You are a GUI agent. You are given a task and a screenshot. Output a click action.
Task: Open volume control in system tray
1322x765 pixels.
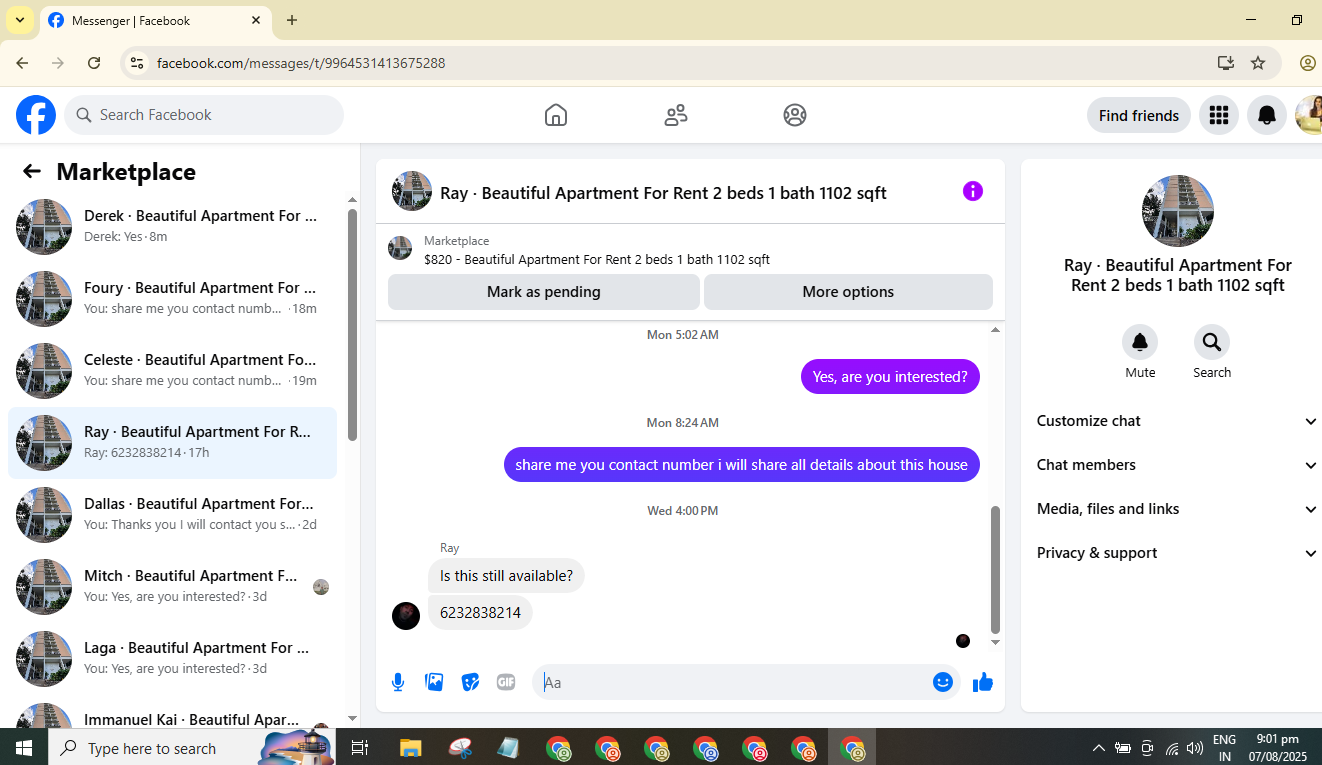click(x=1195, y=748)
